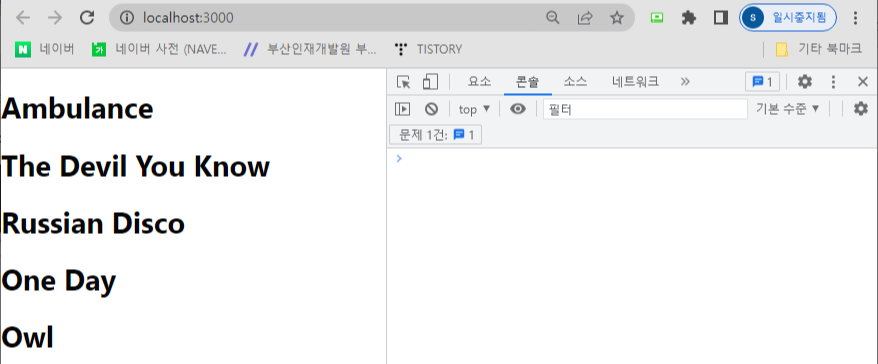Viewport: 878px width, 364px height.
Task: Open the 기타 북마크 folder
Action: 819,49
